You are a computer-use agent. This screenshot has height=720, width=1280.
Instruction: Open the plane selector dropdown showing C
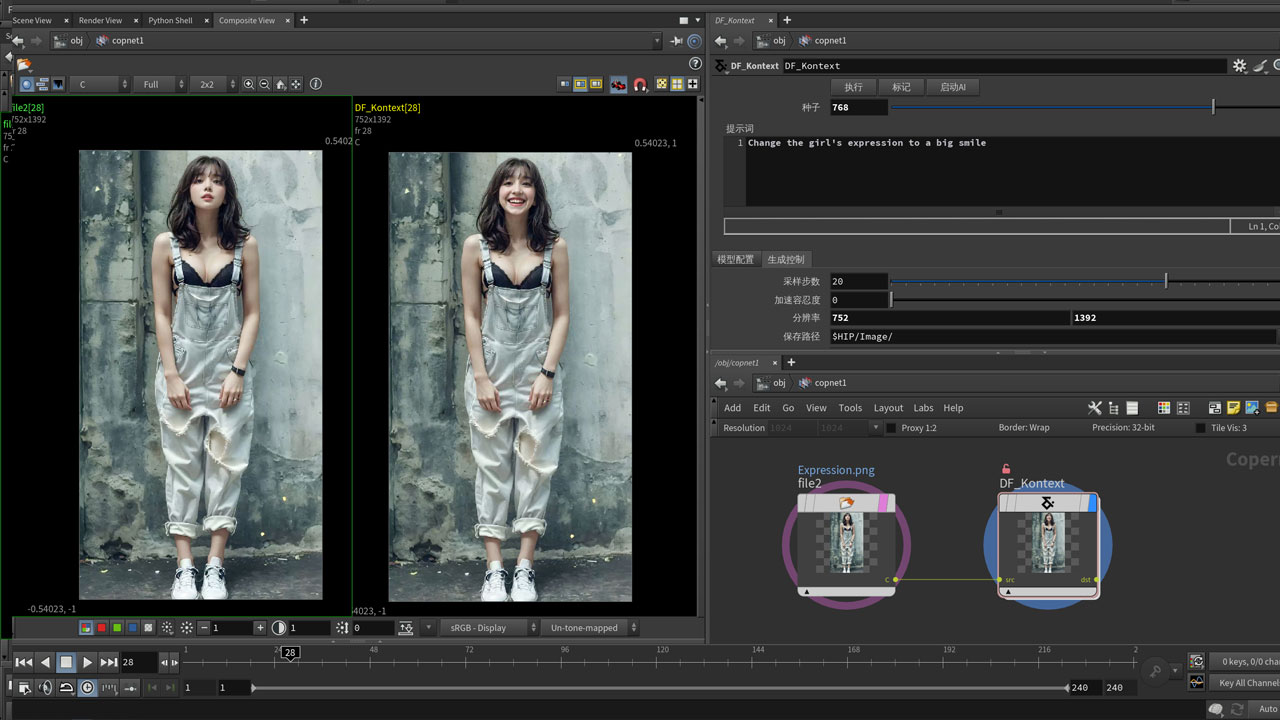coord(99,85)
